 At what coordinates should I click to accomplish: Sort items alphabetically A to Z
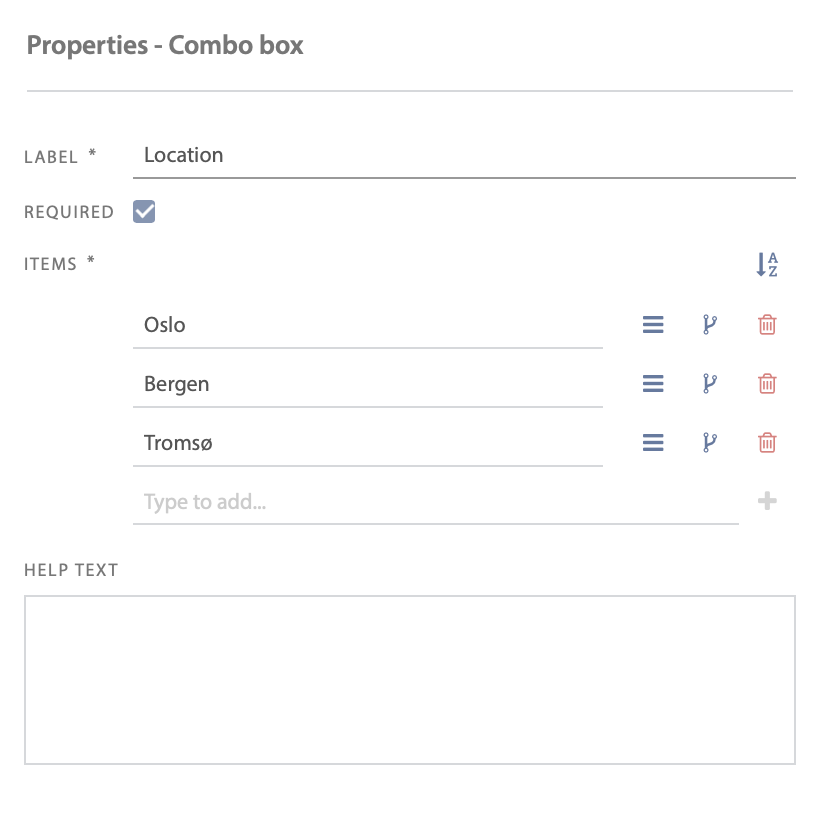point(767,265)
